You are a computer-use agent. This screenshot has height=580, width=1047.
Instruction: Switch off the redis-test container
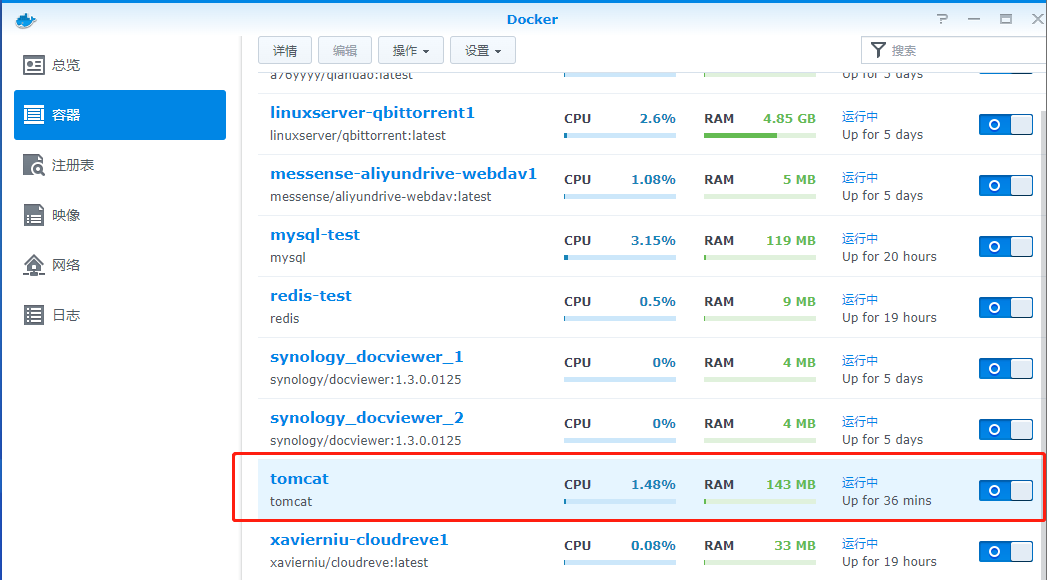(x=1006, y=307)
